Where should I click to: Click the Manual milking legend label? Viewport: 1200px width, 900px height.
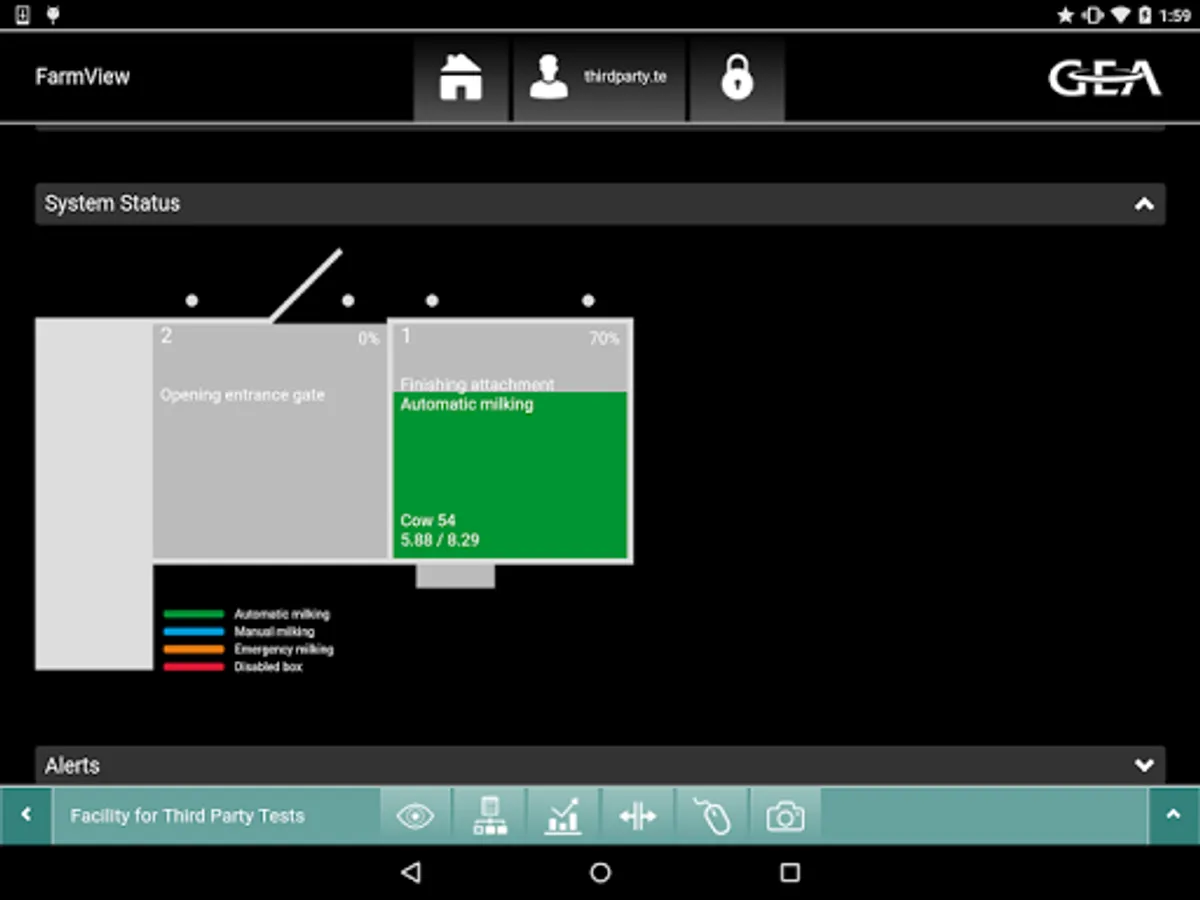(274, 632)
